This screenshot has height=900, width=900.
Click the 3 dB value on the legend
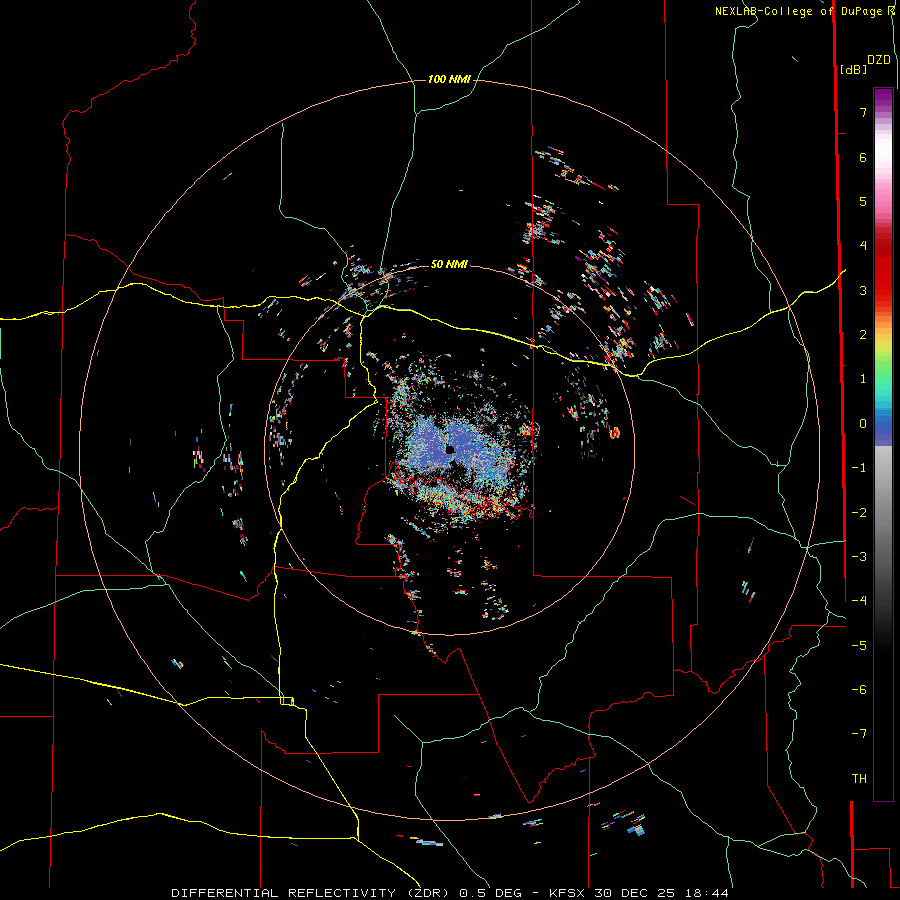[x=863, y=290]
